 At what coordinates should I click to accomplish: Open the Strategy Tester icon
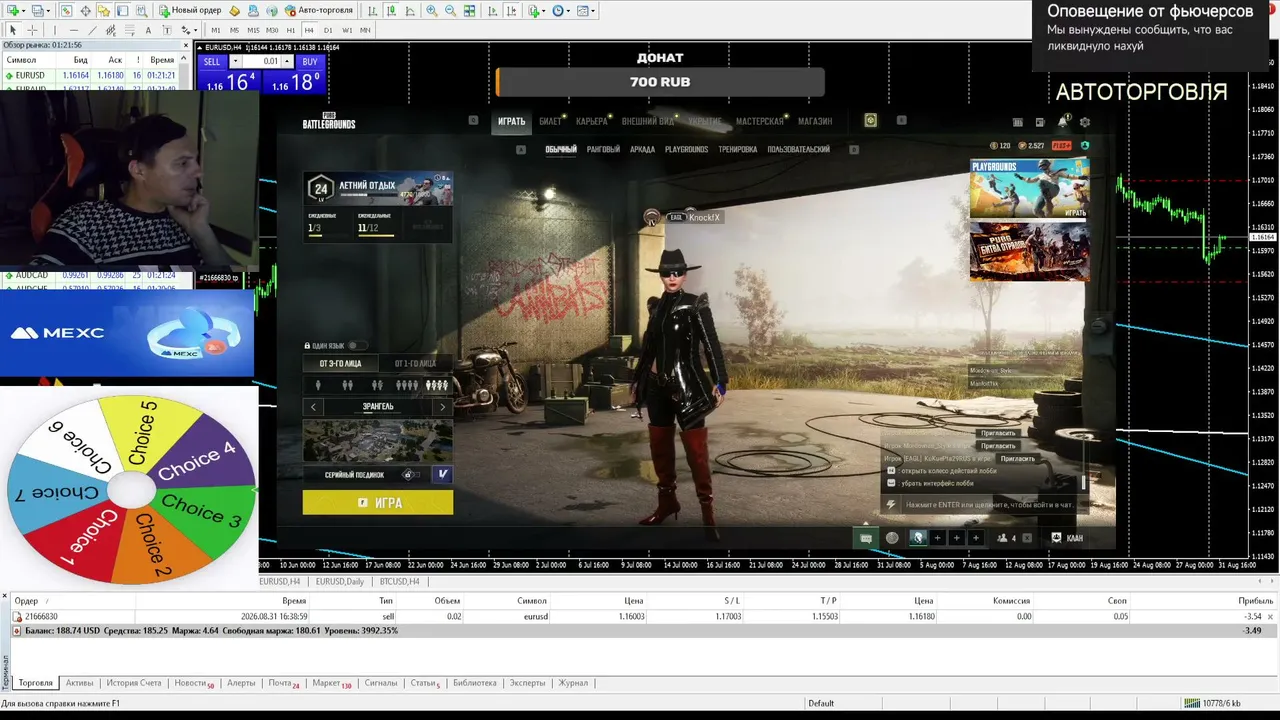point(141,11)
